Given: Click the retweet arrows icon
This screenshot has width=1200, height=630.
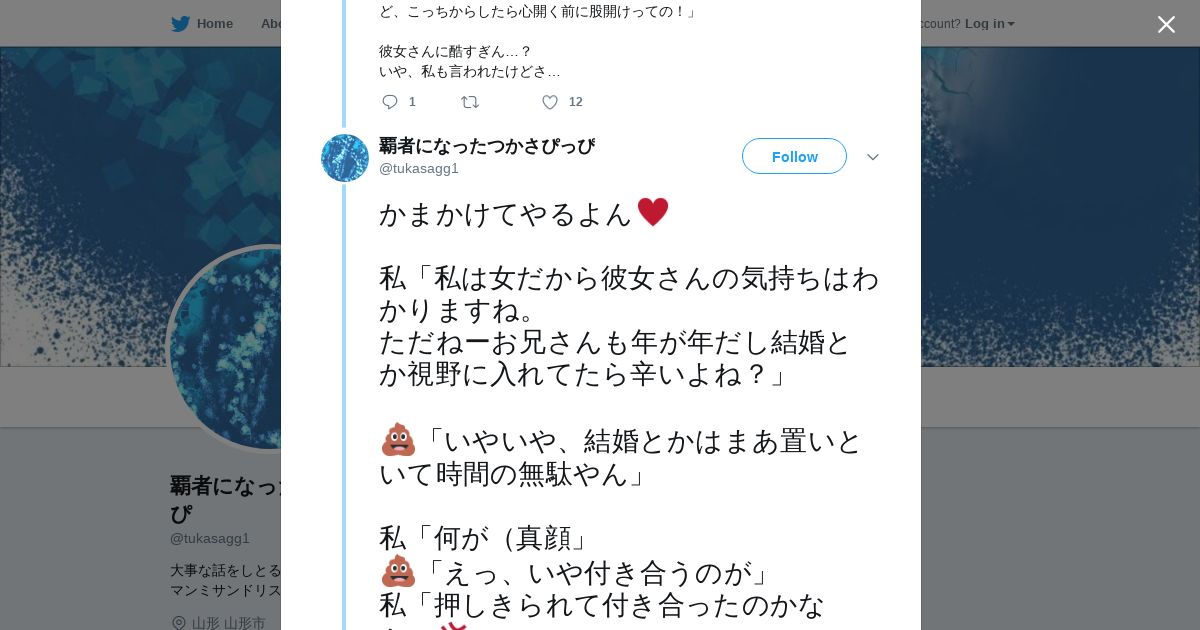Looking at the screenshot, I should [470, 102].
